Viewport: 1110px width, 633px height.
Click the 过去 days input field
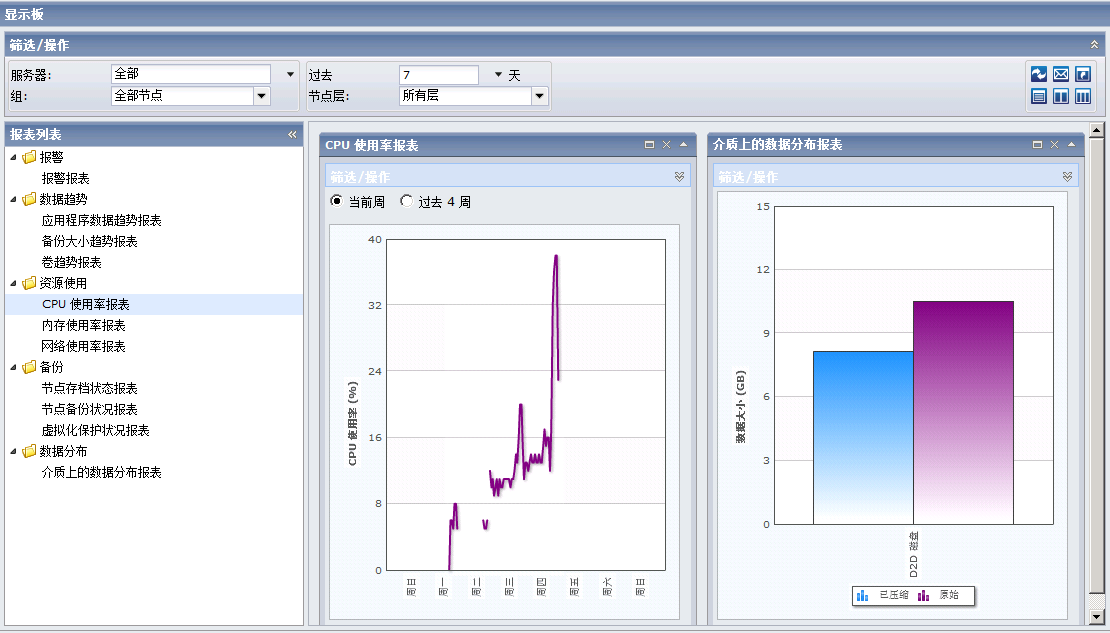coord(438,75)
